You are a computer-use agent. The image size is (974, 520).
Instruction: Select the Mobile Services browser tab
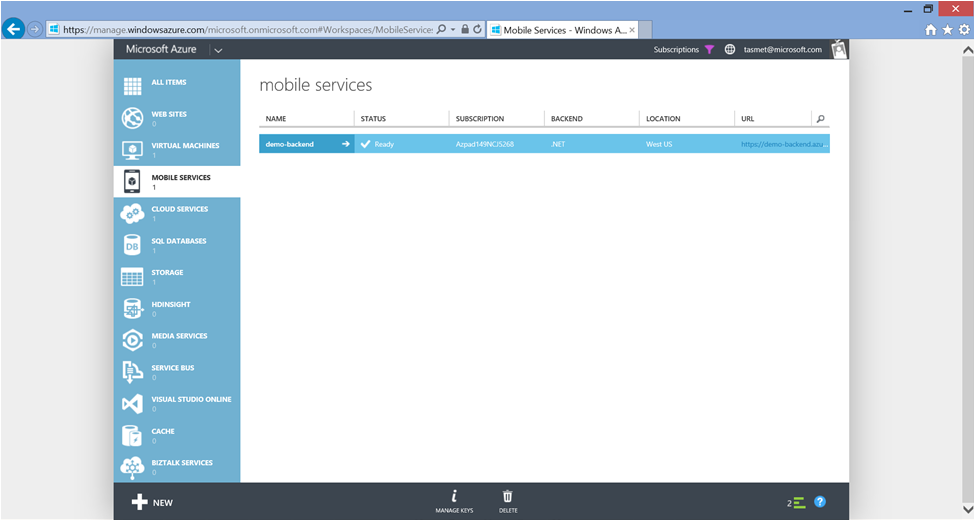(x=563, y=30)
